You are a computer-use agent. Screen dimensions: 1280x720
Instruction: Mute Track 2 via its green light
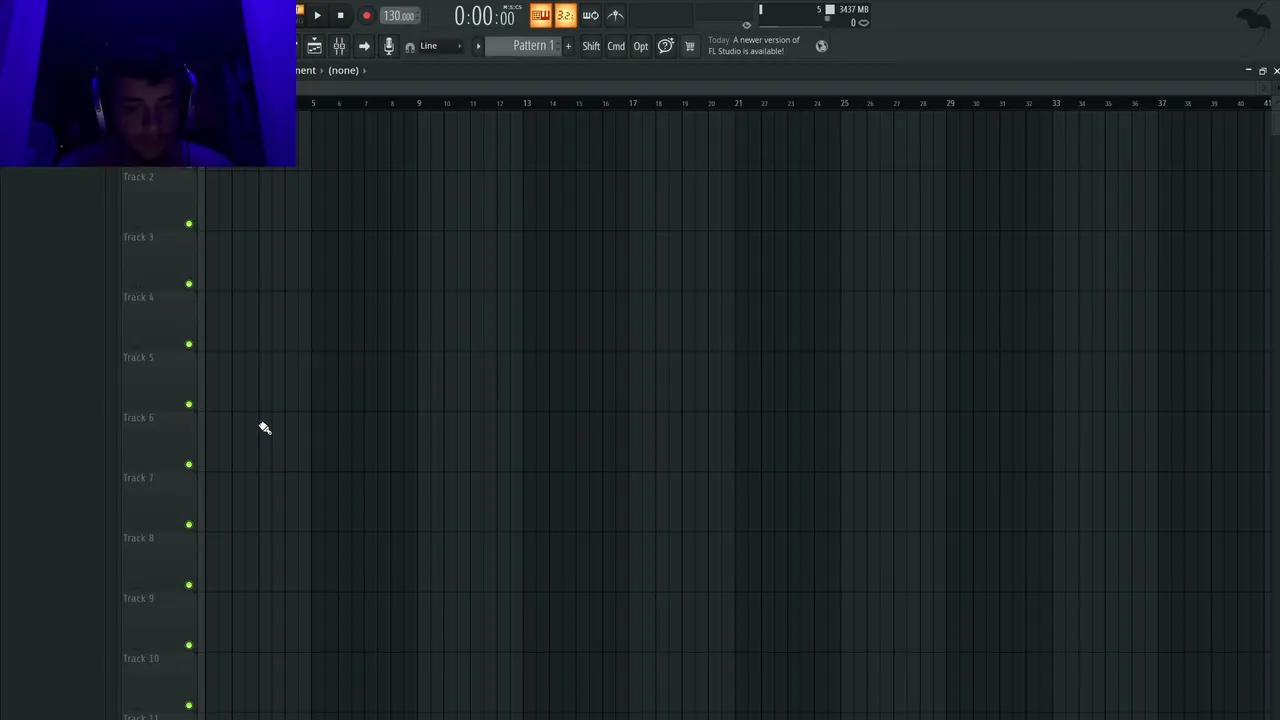[x=189, y=224]
